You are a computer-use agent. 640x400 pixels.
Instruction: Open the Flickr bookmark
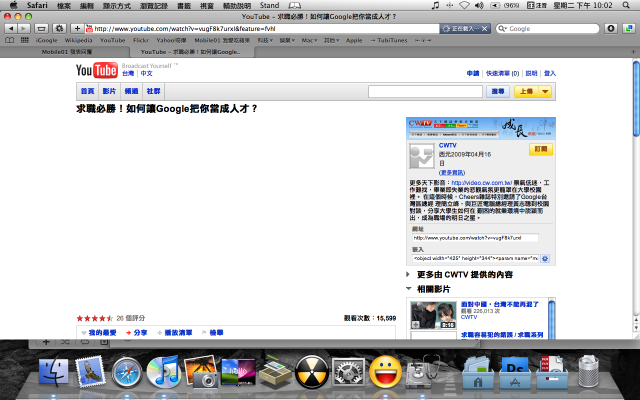click(141, 40)
